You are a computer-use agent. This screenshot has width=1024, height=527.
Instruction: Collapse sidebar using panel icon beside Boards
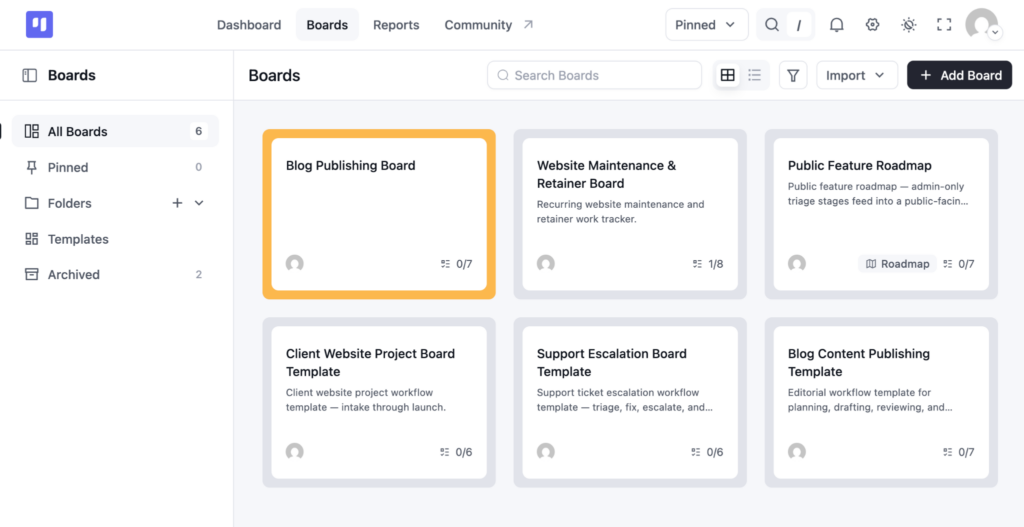pos(29,76)
